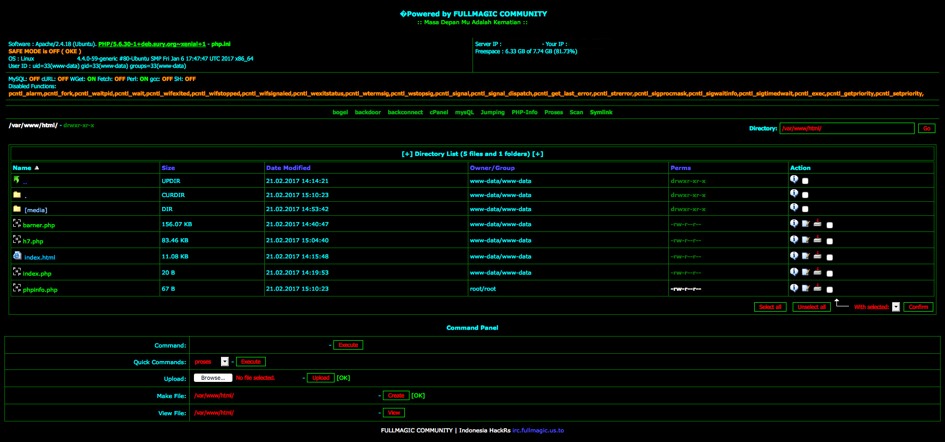Open the 'With selected' dropdown

click(895, 307)
